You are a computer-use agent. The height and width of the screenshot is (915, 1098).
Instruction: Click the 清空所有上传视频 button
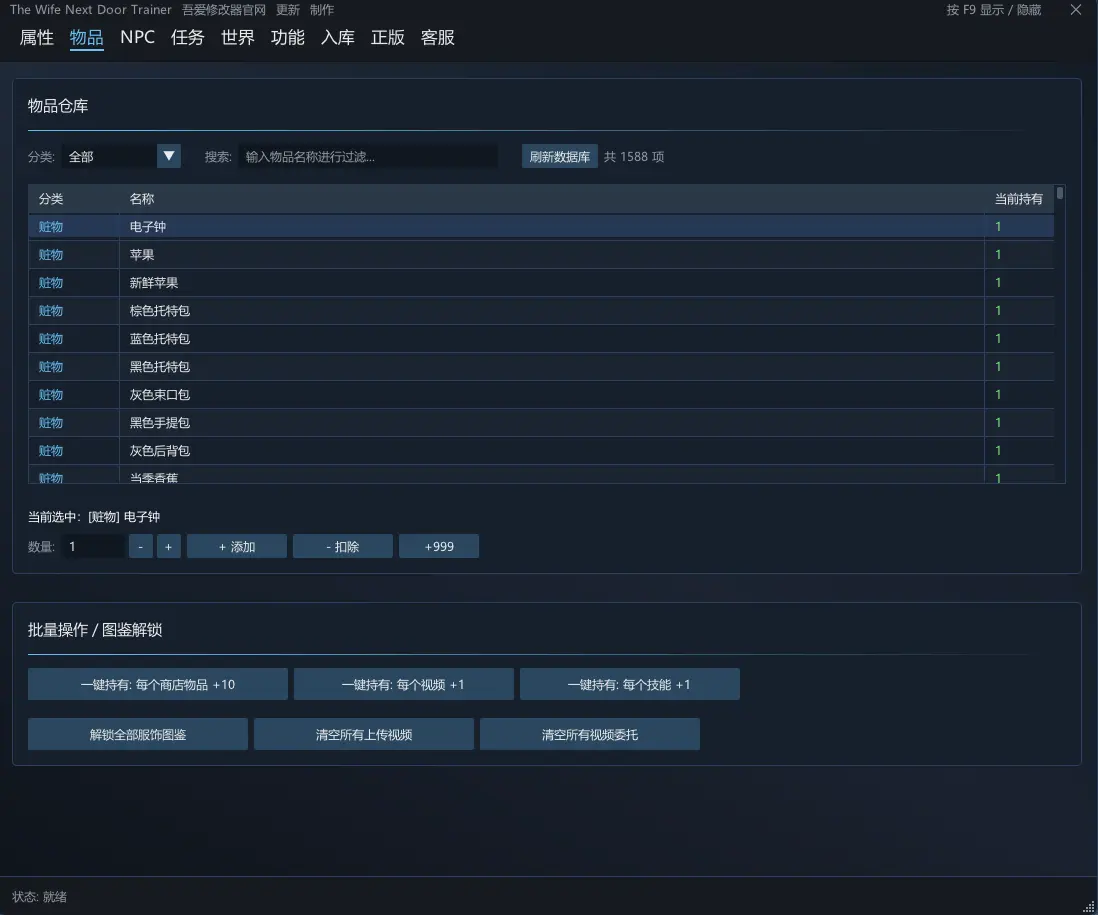364,734
